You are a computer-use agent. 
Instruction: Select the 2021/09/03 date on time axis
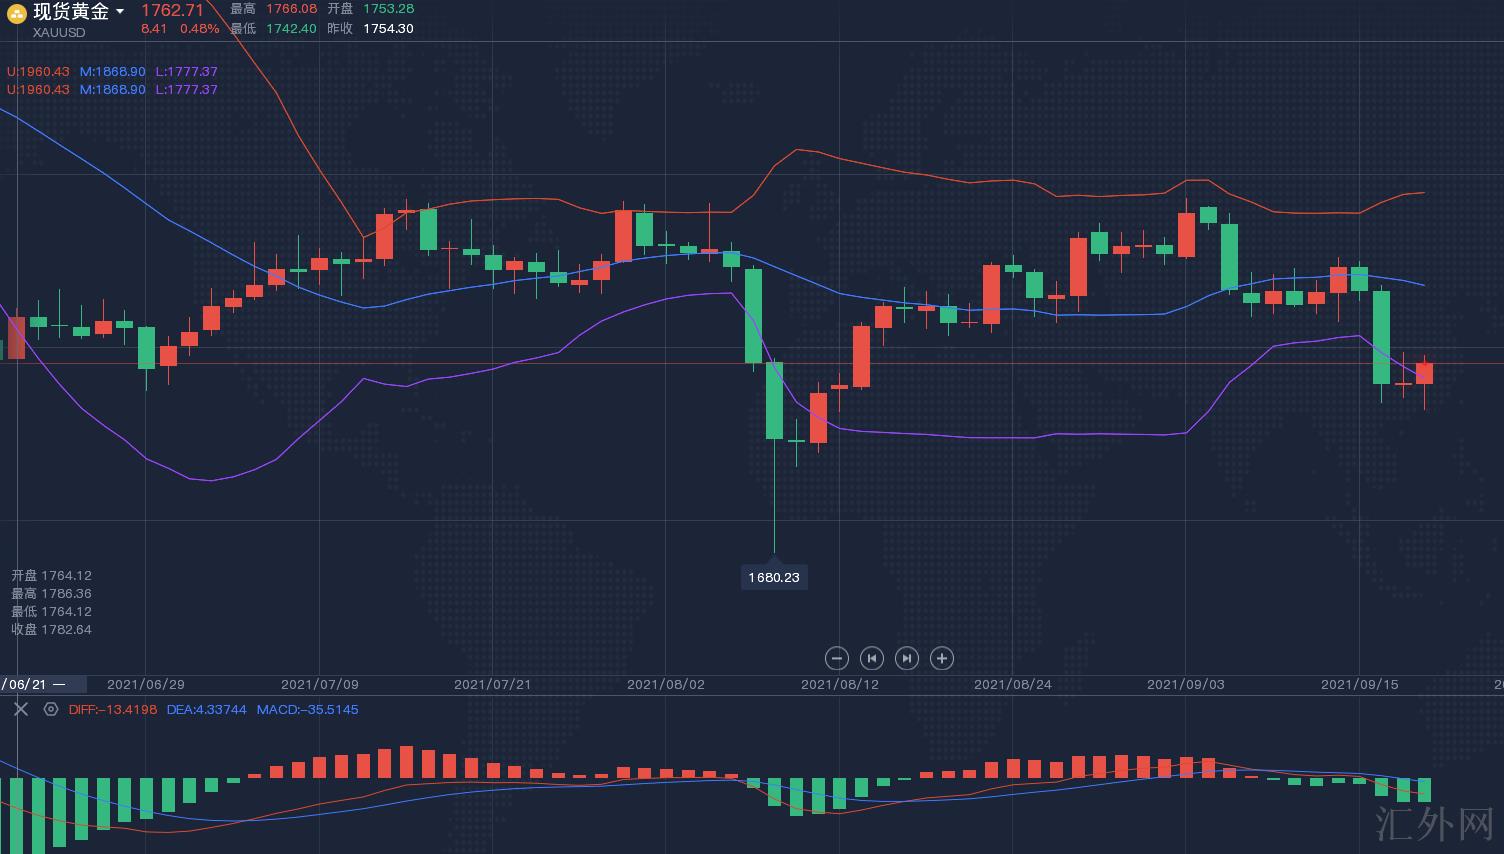(1185, 685)
